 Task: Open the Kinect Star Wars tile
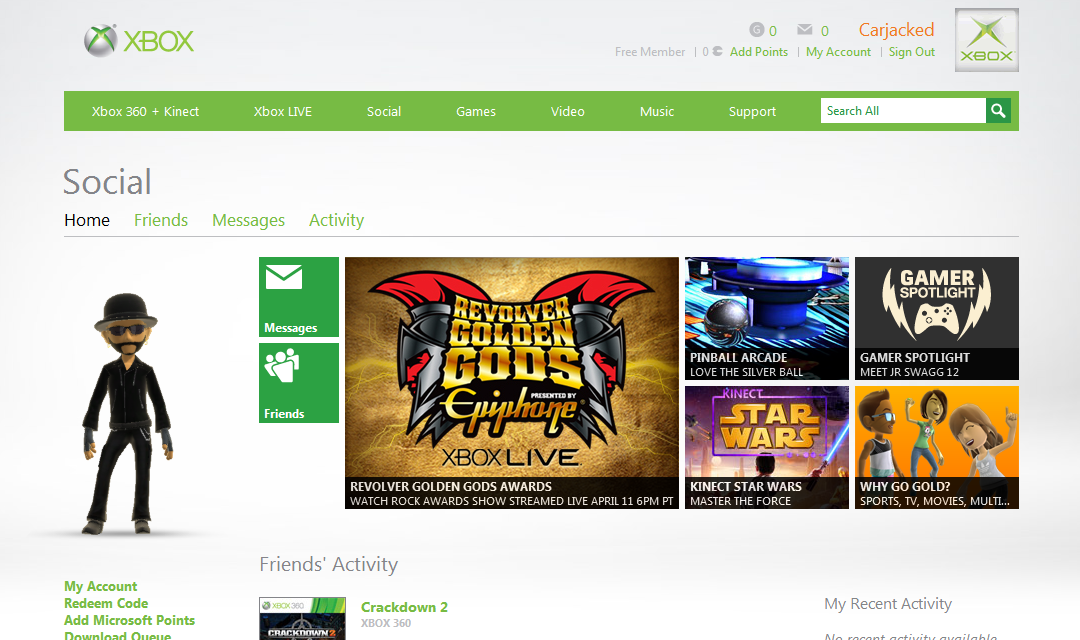[x=767, y=448]
